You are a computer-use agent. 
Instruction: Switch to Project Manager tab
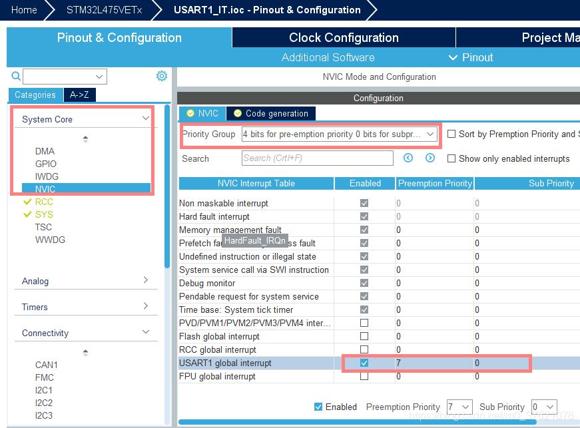pyautogui.click(x=518, y=38)
